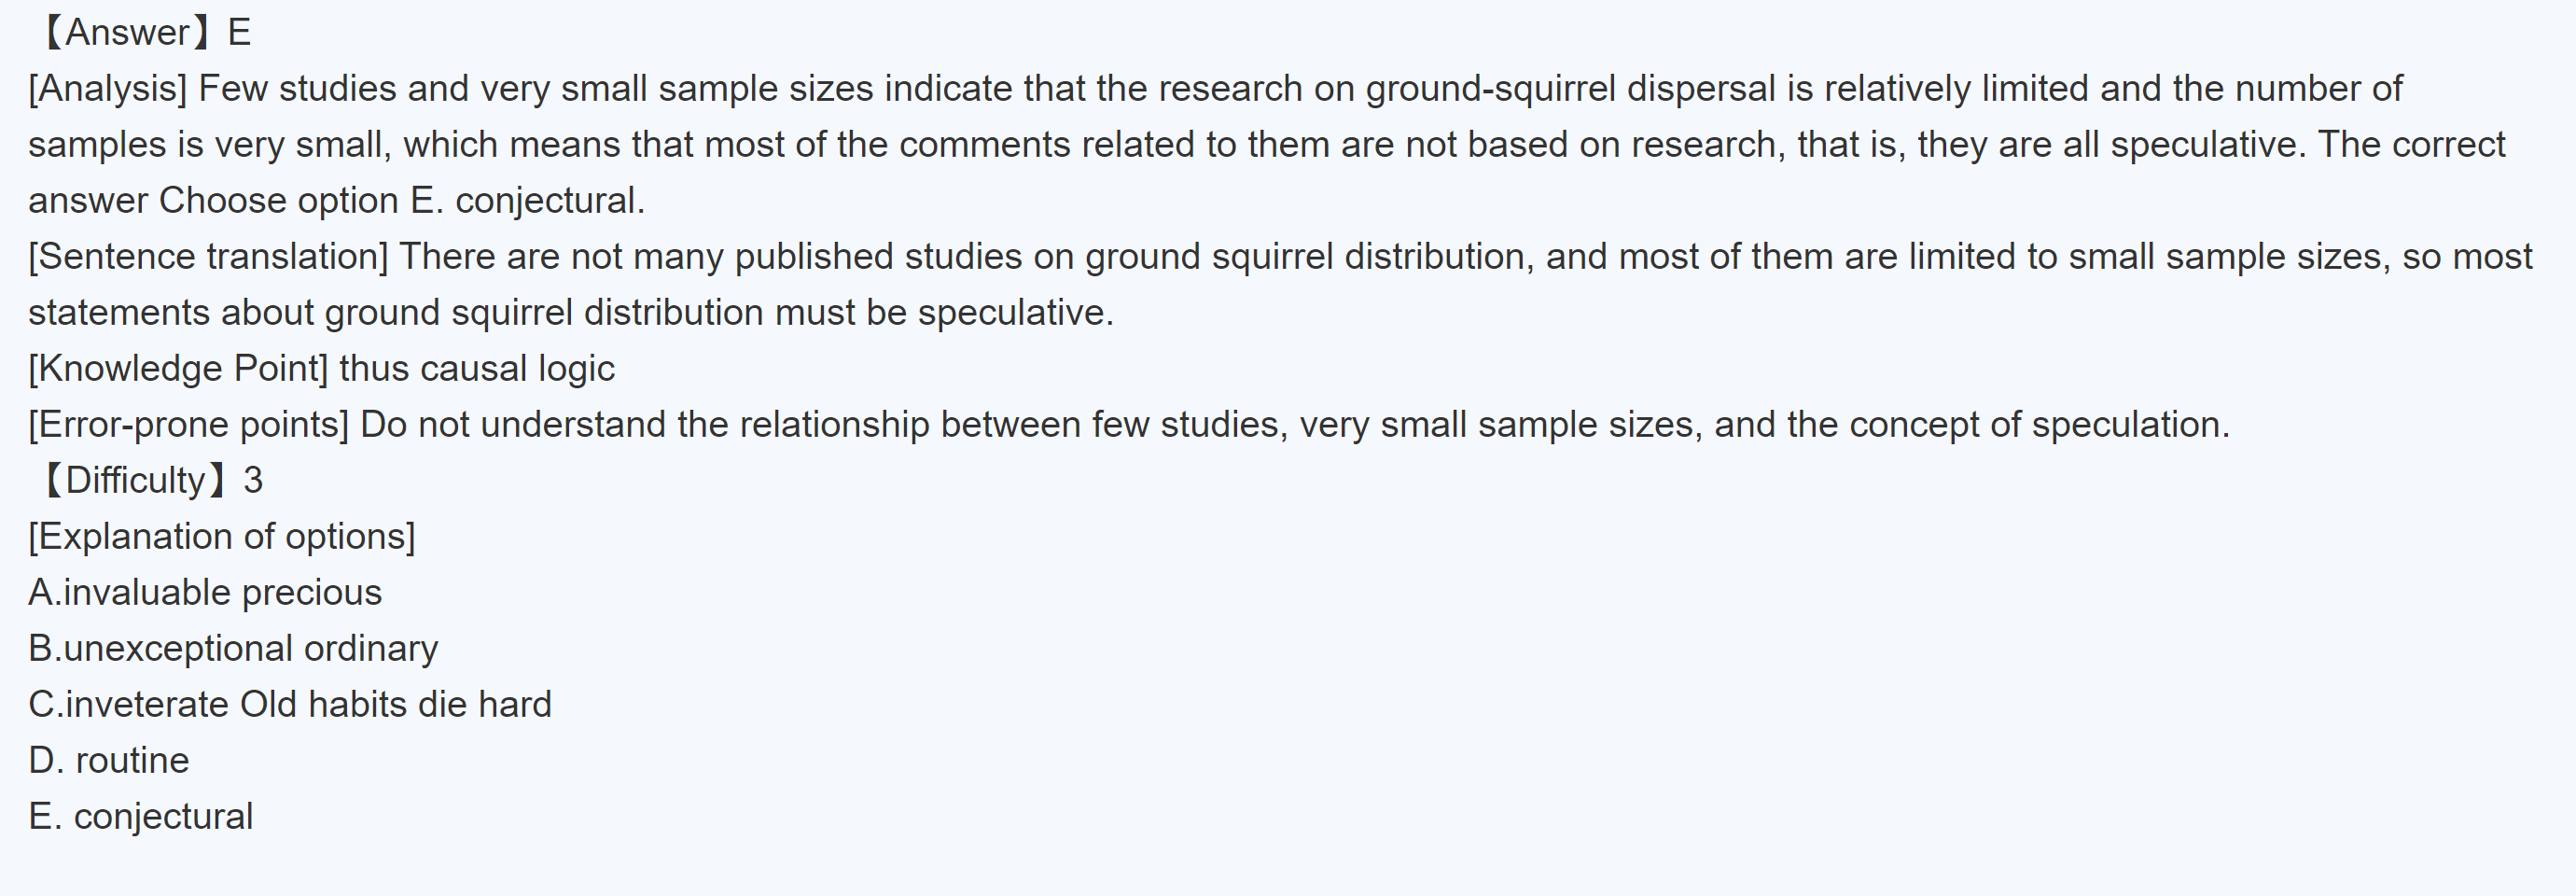Image resolution: width=2576 pixels, height=896 pixels.
Task: Click 'answer Choose option E. conjectural.' sentence
Action: [336, 201]
